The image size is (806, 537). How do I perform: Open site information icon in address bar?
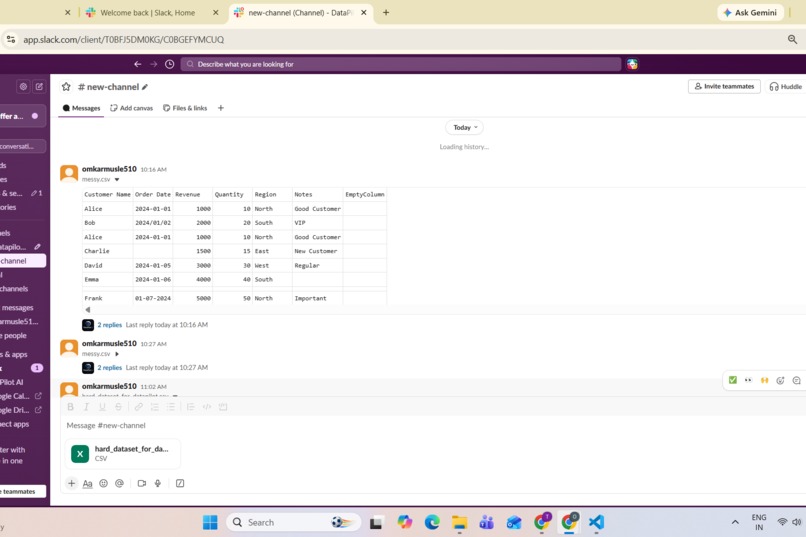pyautogui.click(x=11, y=40)
